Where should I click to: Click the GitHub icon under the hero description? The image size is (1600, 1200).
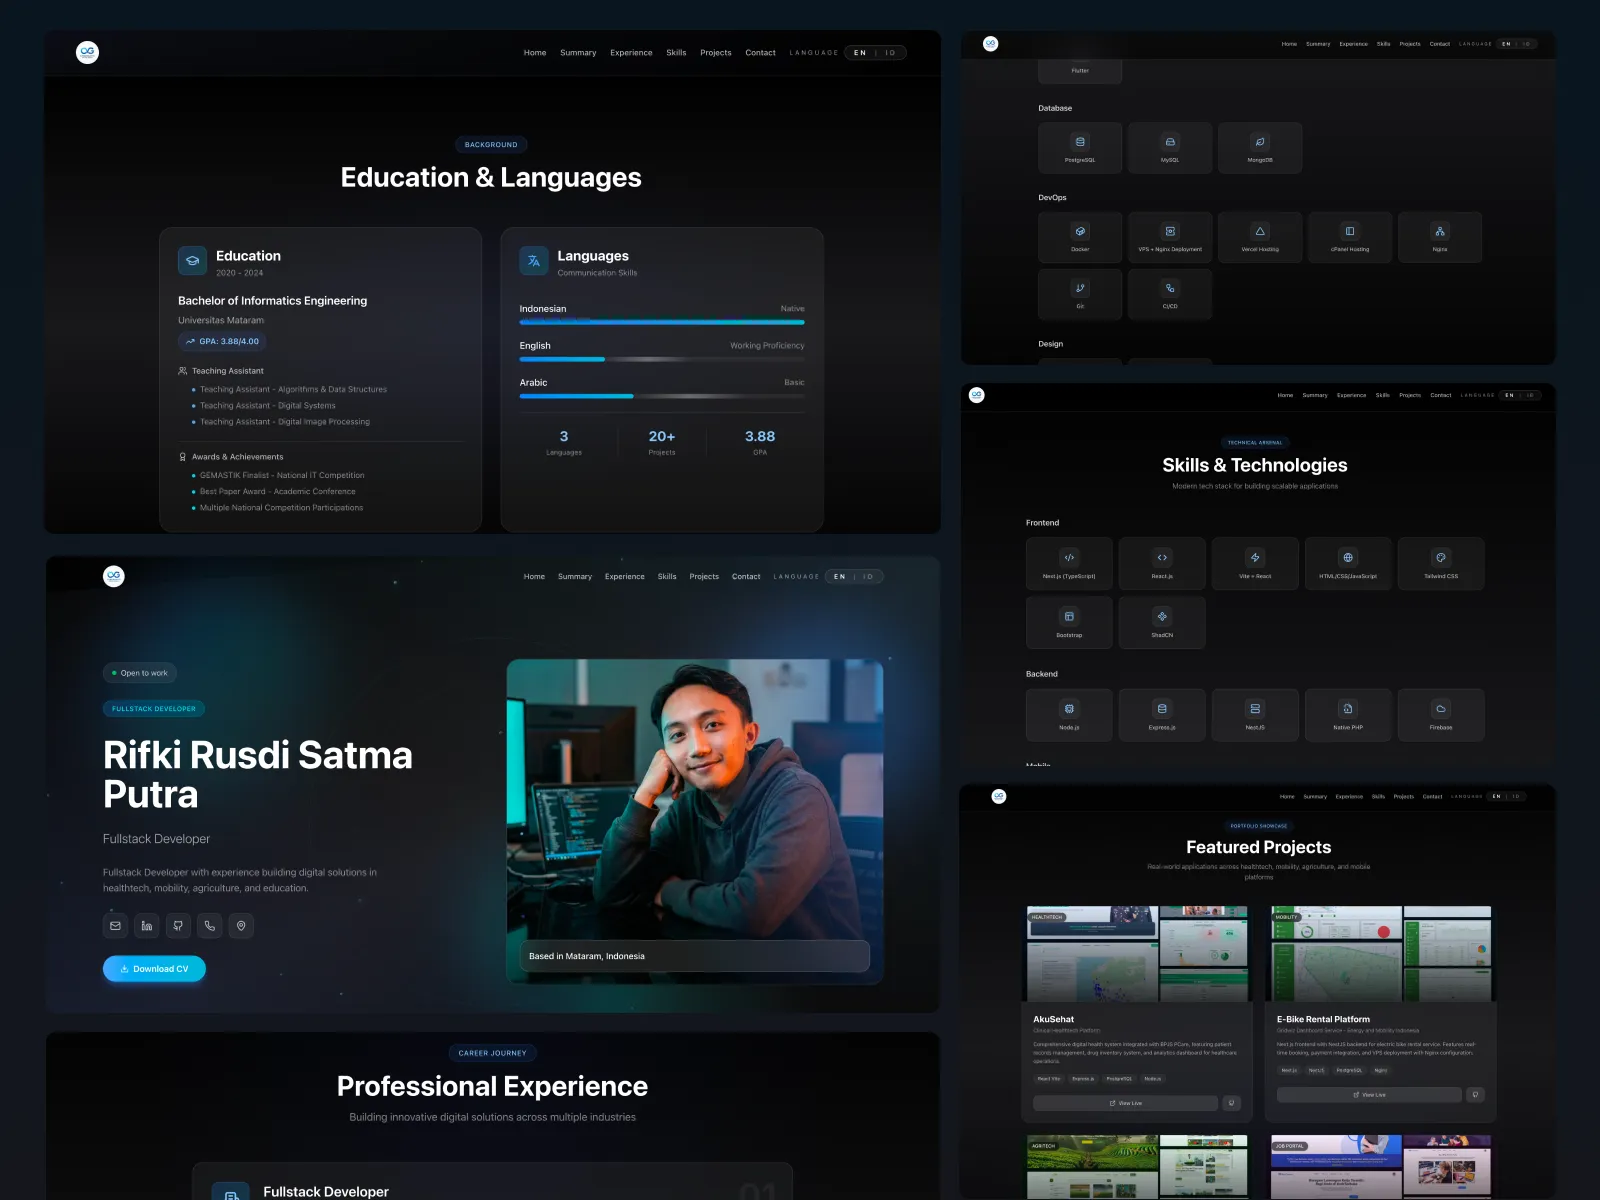[x=178, y=926]
